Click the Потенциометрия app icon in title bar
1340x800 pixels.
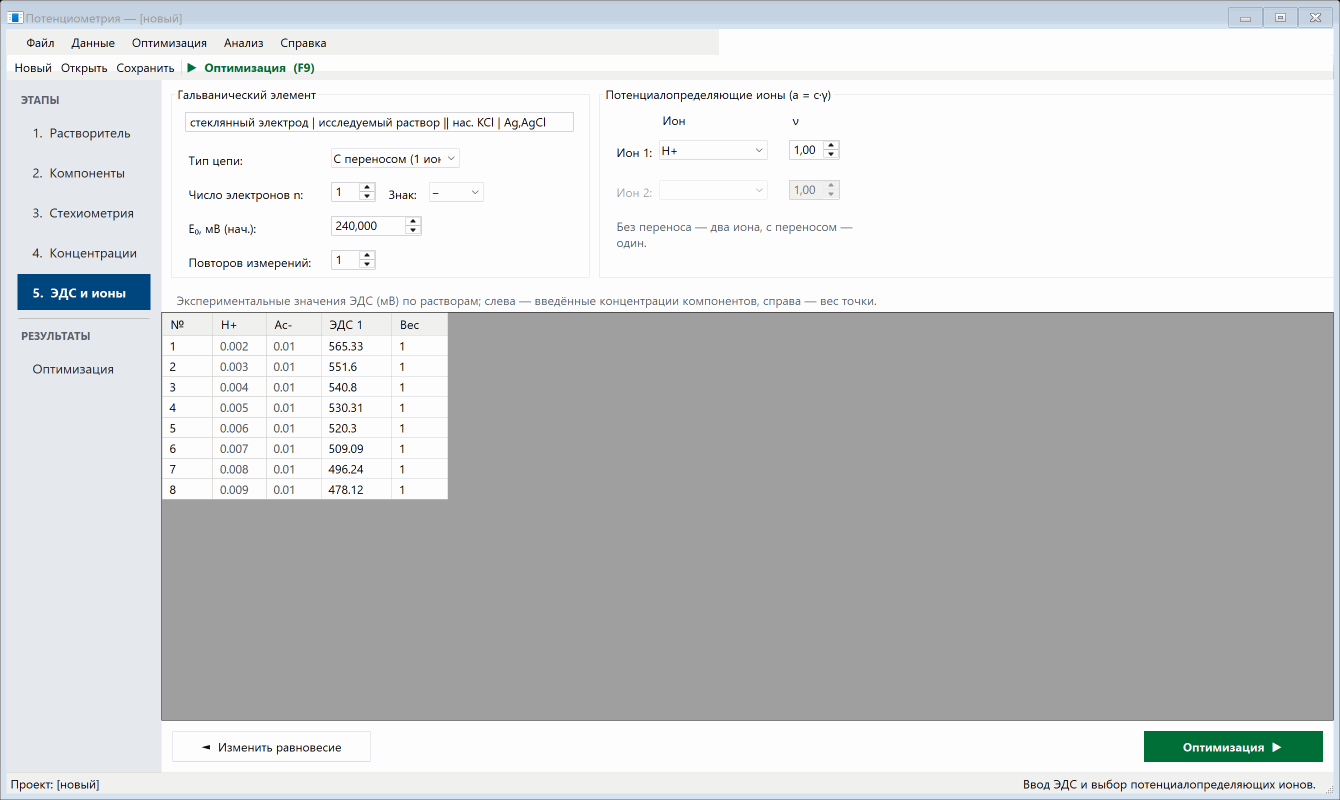[15, 18]
